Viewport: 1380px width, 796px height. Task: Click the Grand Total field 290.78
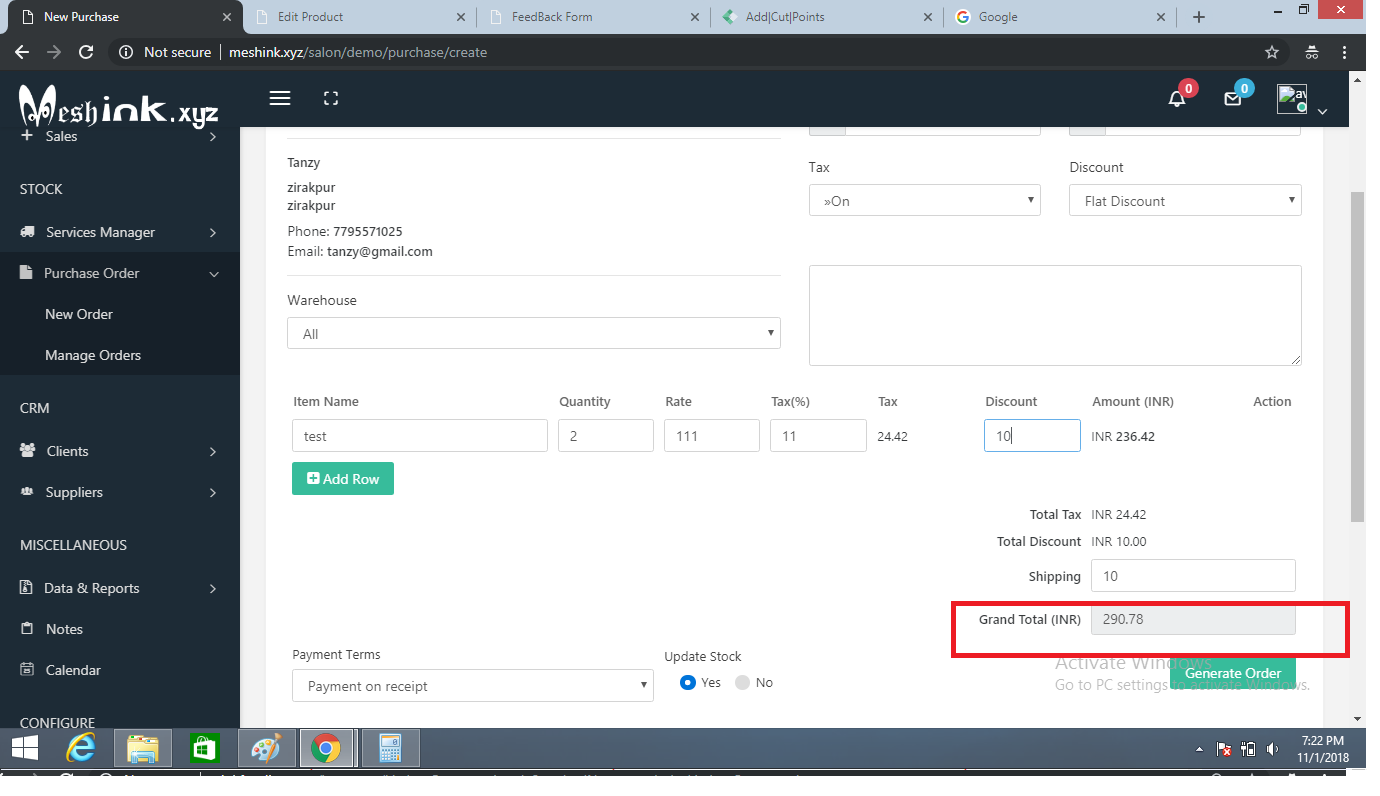pos(1193,619)
